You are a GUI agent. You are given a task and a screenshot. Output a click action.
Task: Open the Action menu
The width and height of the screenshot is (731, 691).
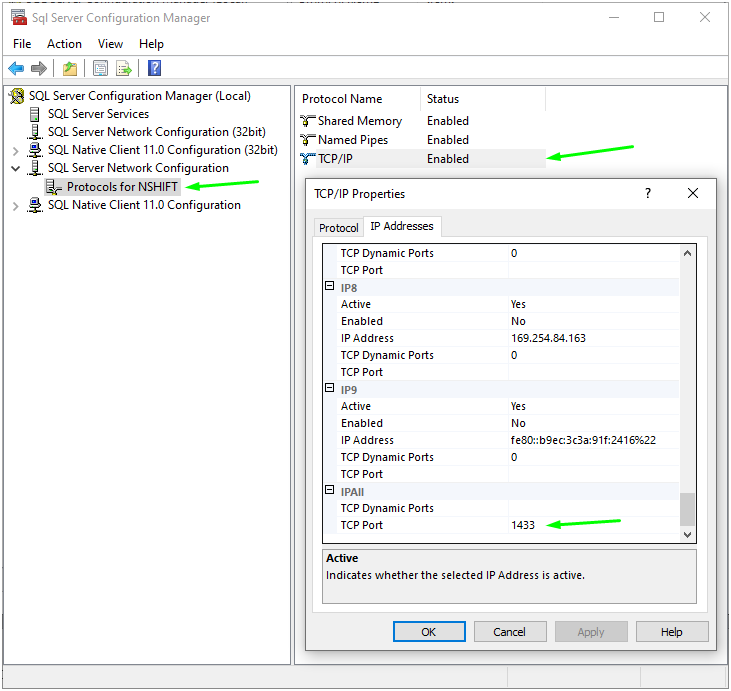[x=64, y=44]
